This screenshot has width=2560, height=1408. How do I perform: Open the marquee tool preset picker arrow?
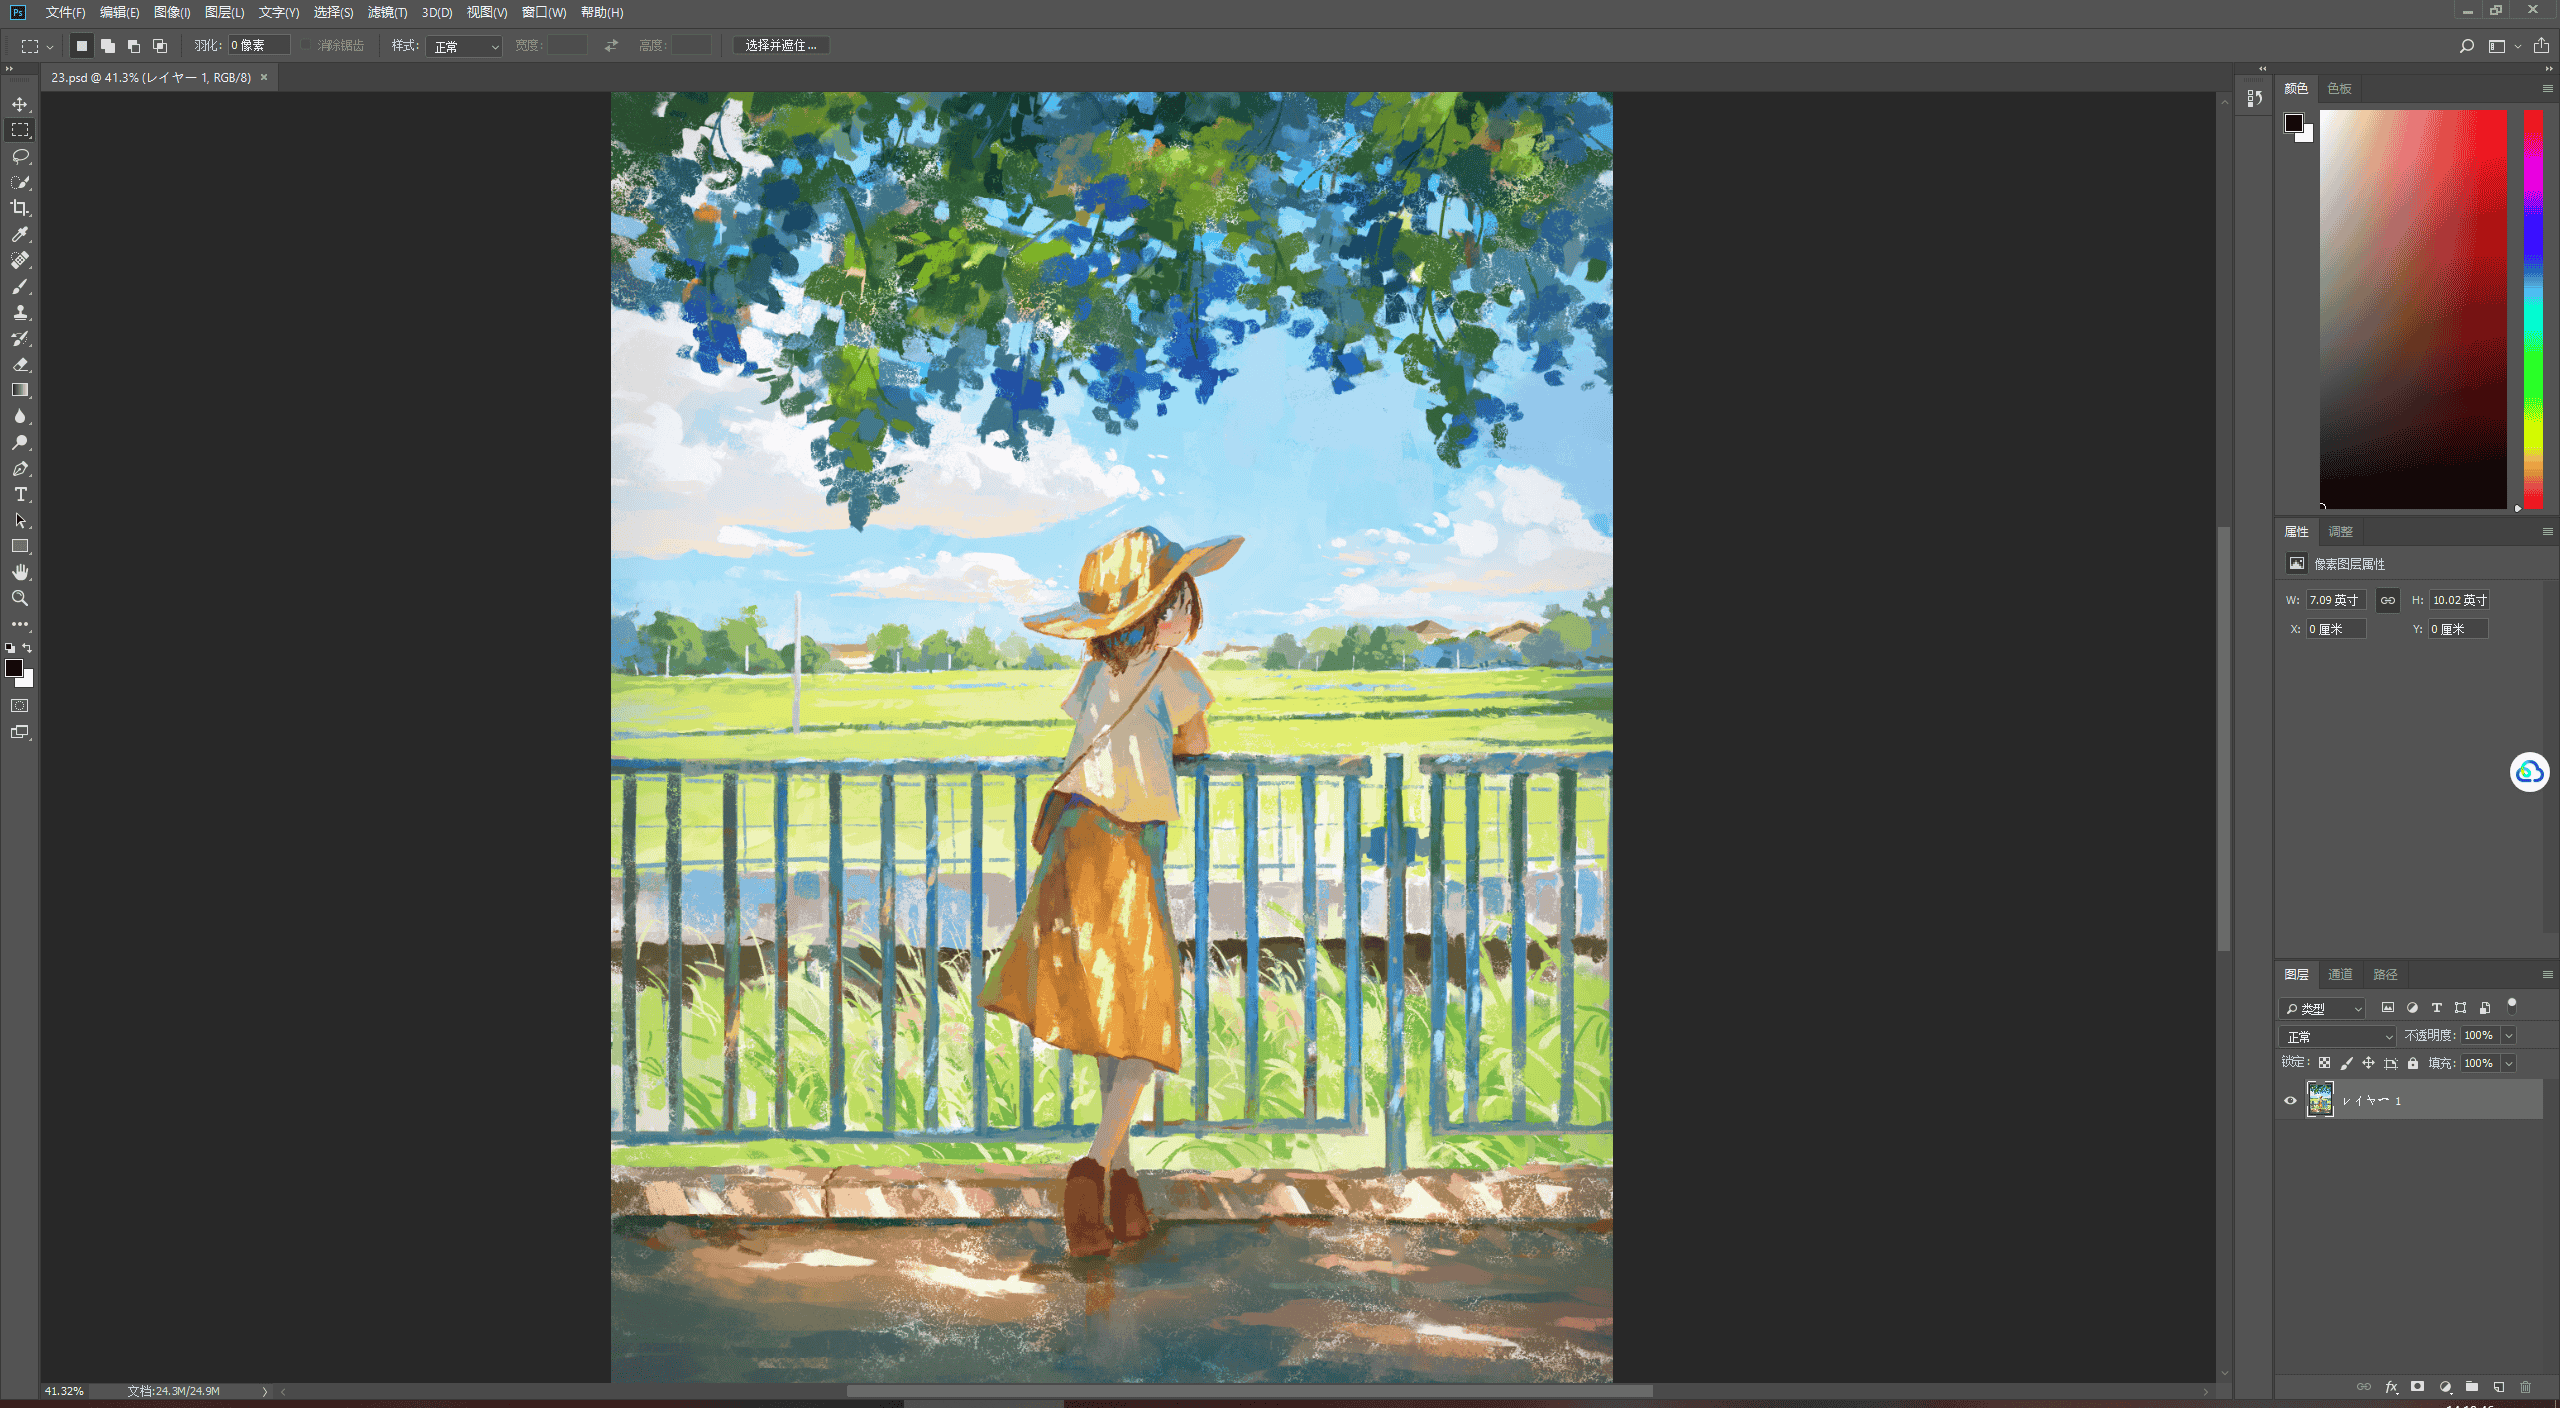[x=50, y=46]
